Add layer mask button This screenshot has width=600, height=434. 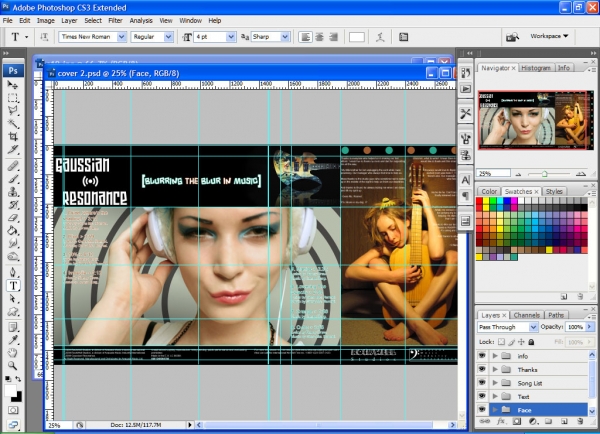coord(517,422)
